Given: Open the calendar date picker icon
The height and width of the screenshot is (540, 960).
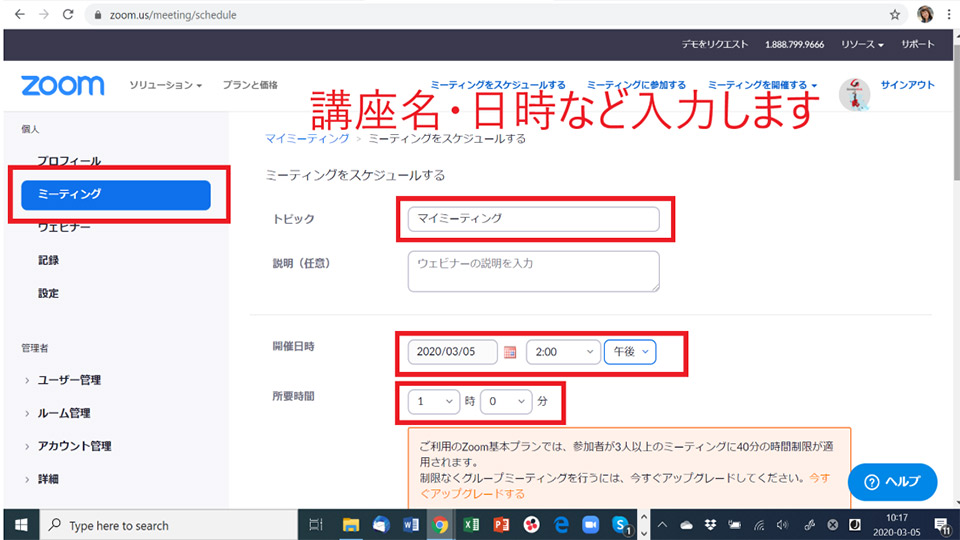Looking at the screenshot, I should [x=510, y=352].
